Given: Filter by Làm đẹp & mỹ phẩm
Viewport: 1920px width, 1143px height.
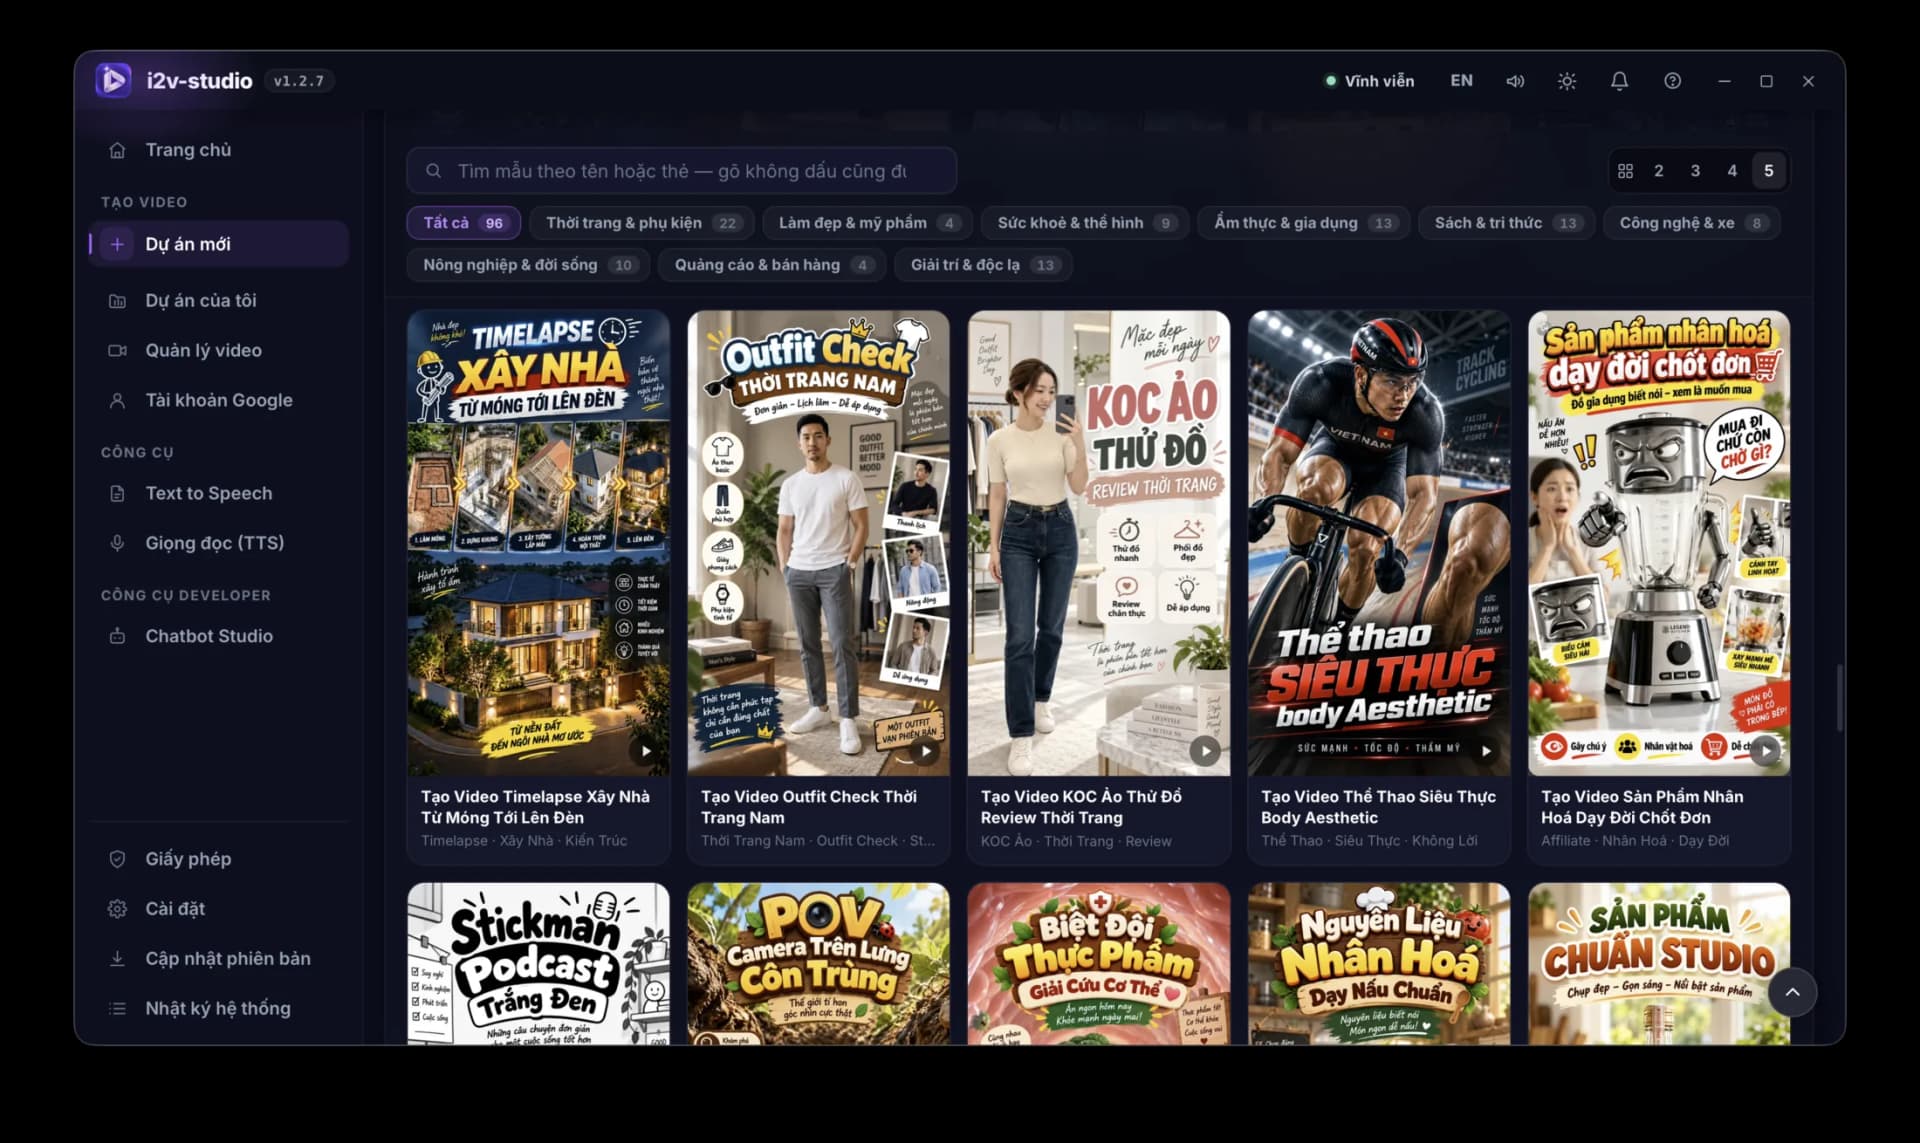Looking at the screenshot, I should tap(868, 223).
